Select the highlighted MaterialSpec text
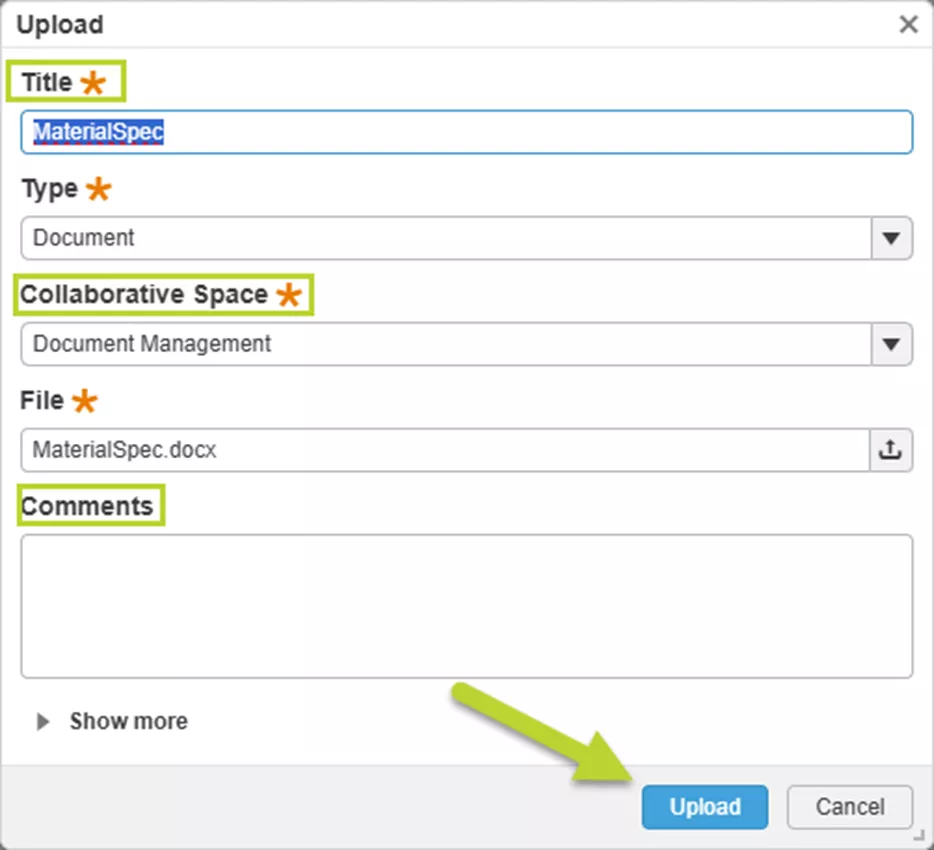Image resolution: width=934 pixels, height=850 pixels. coord(94,131)
